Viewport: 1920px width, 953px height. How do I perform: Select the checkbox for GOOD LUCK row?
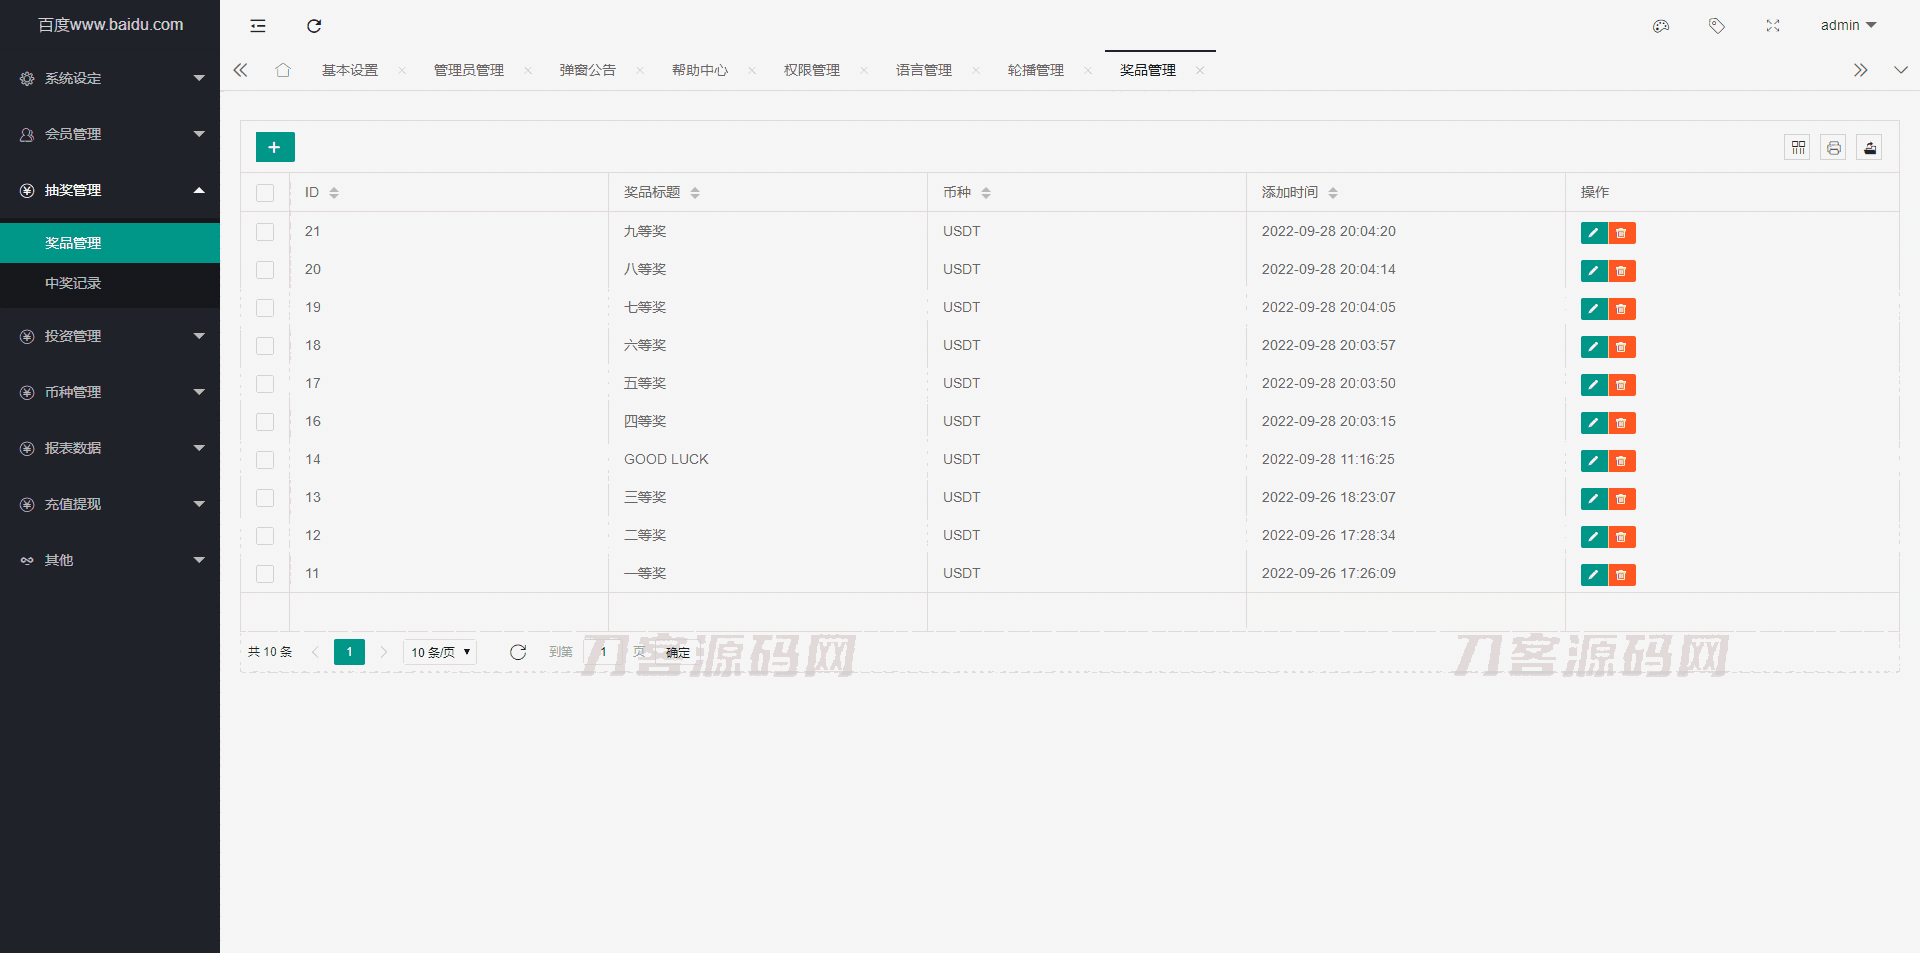tap(265, 460)
